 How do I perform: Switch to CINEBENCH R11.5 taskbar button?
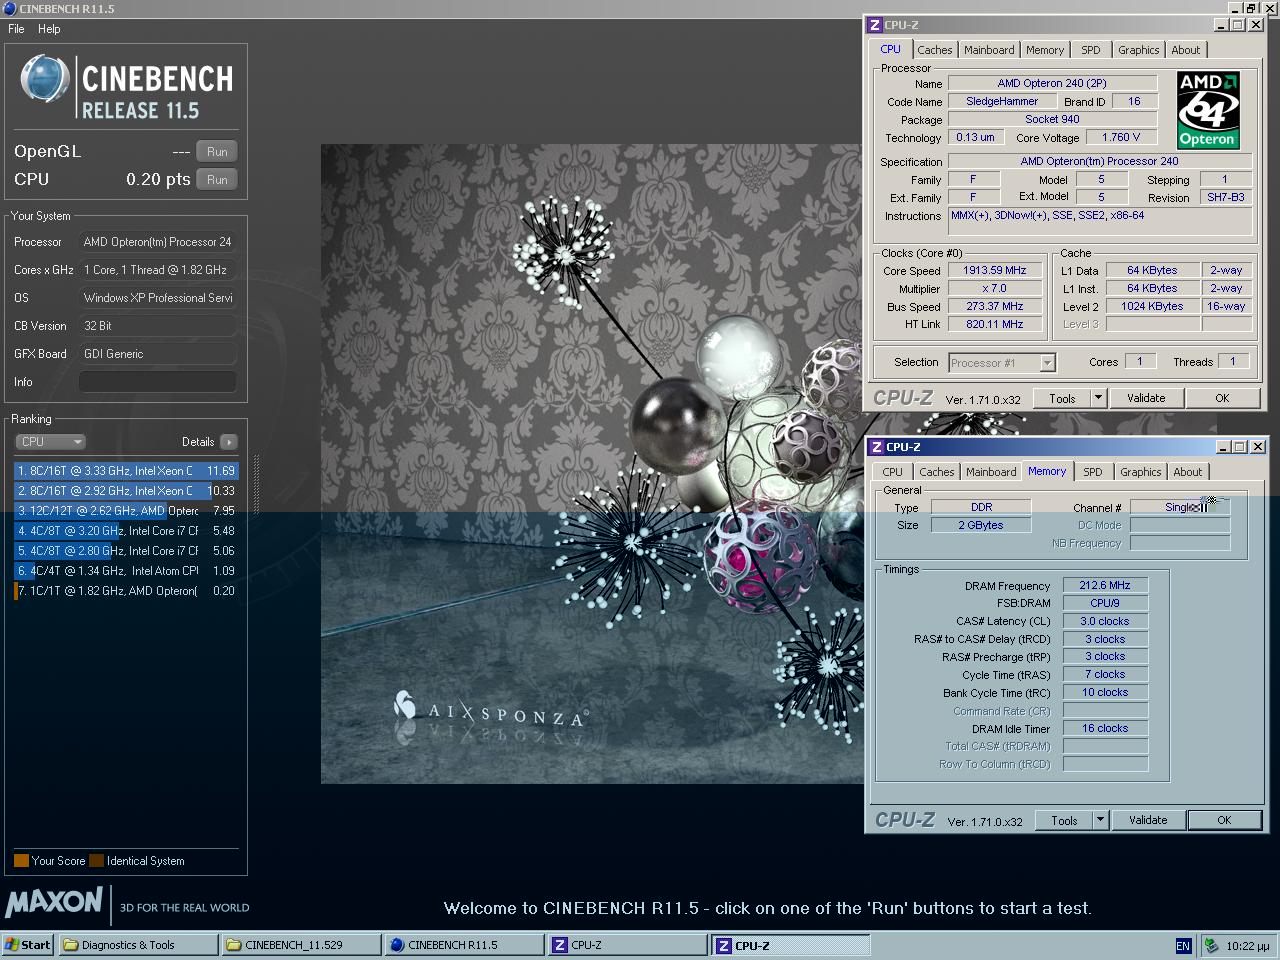click(465, 945)
